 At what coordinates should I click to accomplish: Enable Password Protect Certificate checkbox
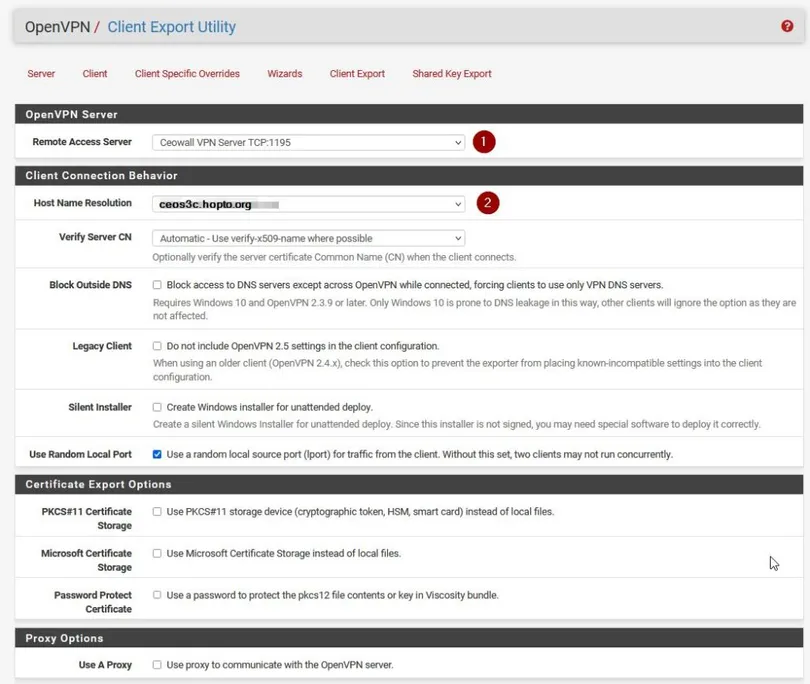point(157,595)
